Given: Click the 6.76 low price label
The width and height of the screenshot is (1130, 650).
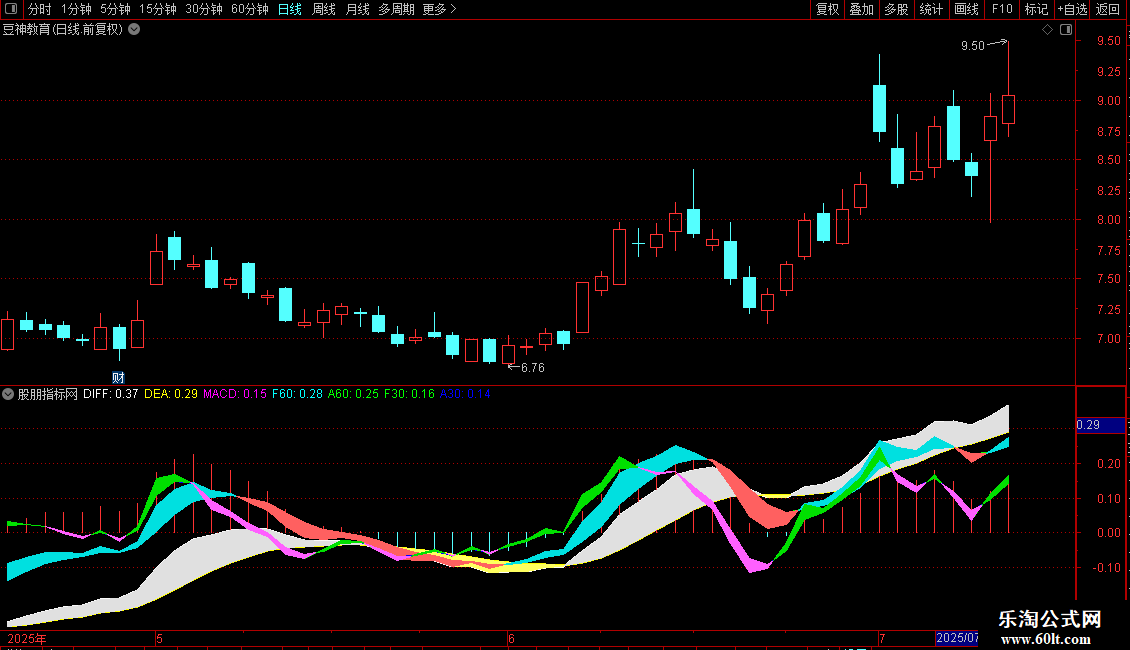Looking at the screenshot, I should click(533, 368).
